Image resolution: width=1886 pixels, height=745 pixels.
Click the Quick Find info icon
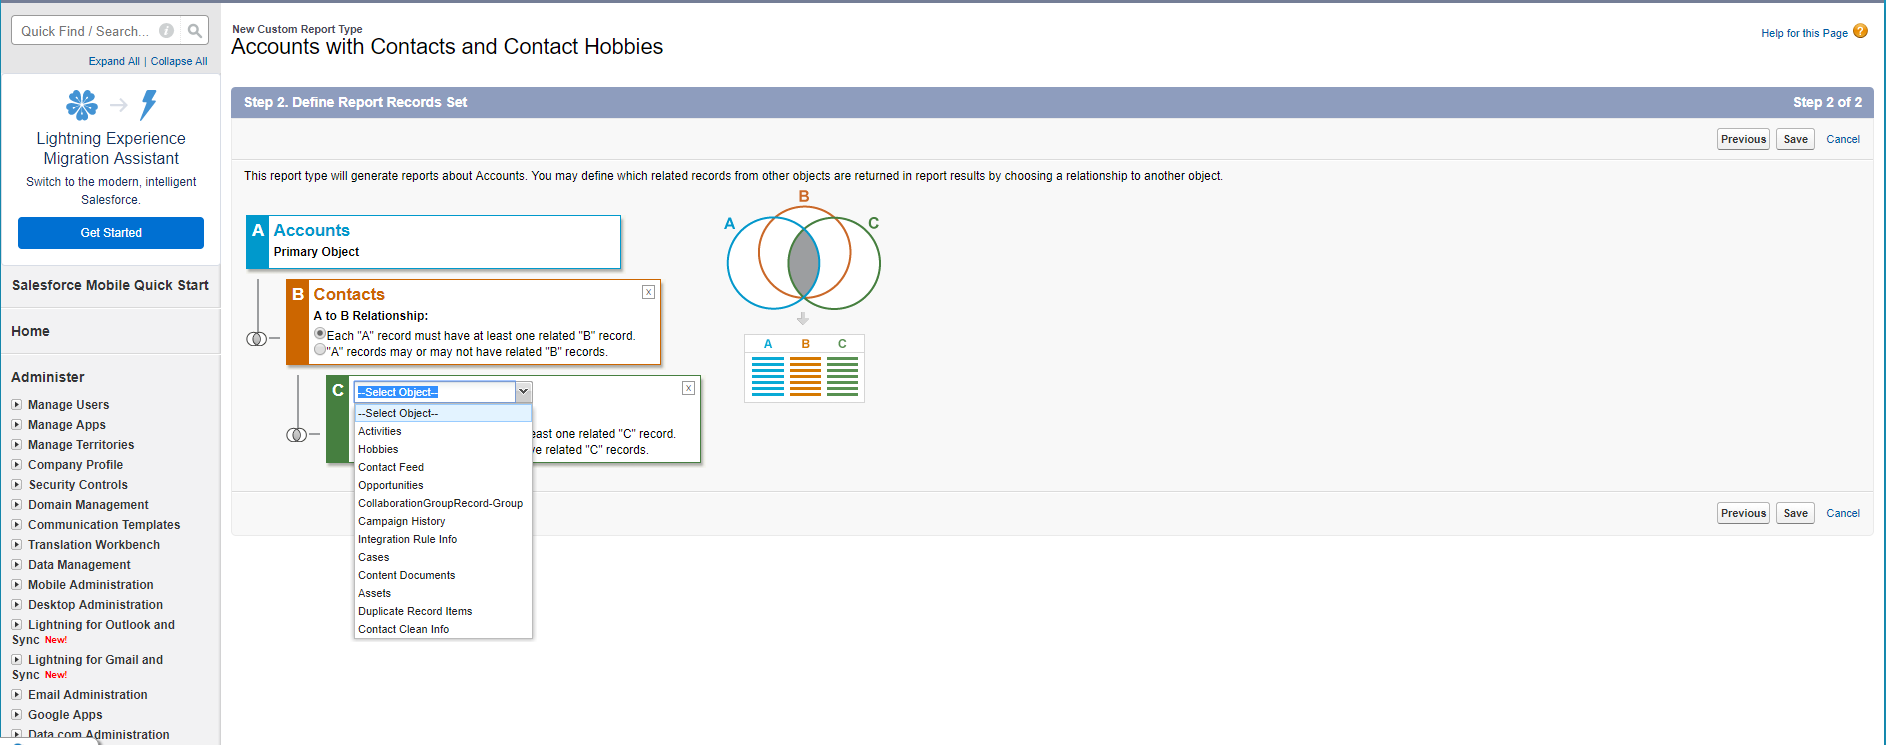(x=167, y=31)
